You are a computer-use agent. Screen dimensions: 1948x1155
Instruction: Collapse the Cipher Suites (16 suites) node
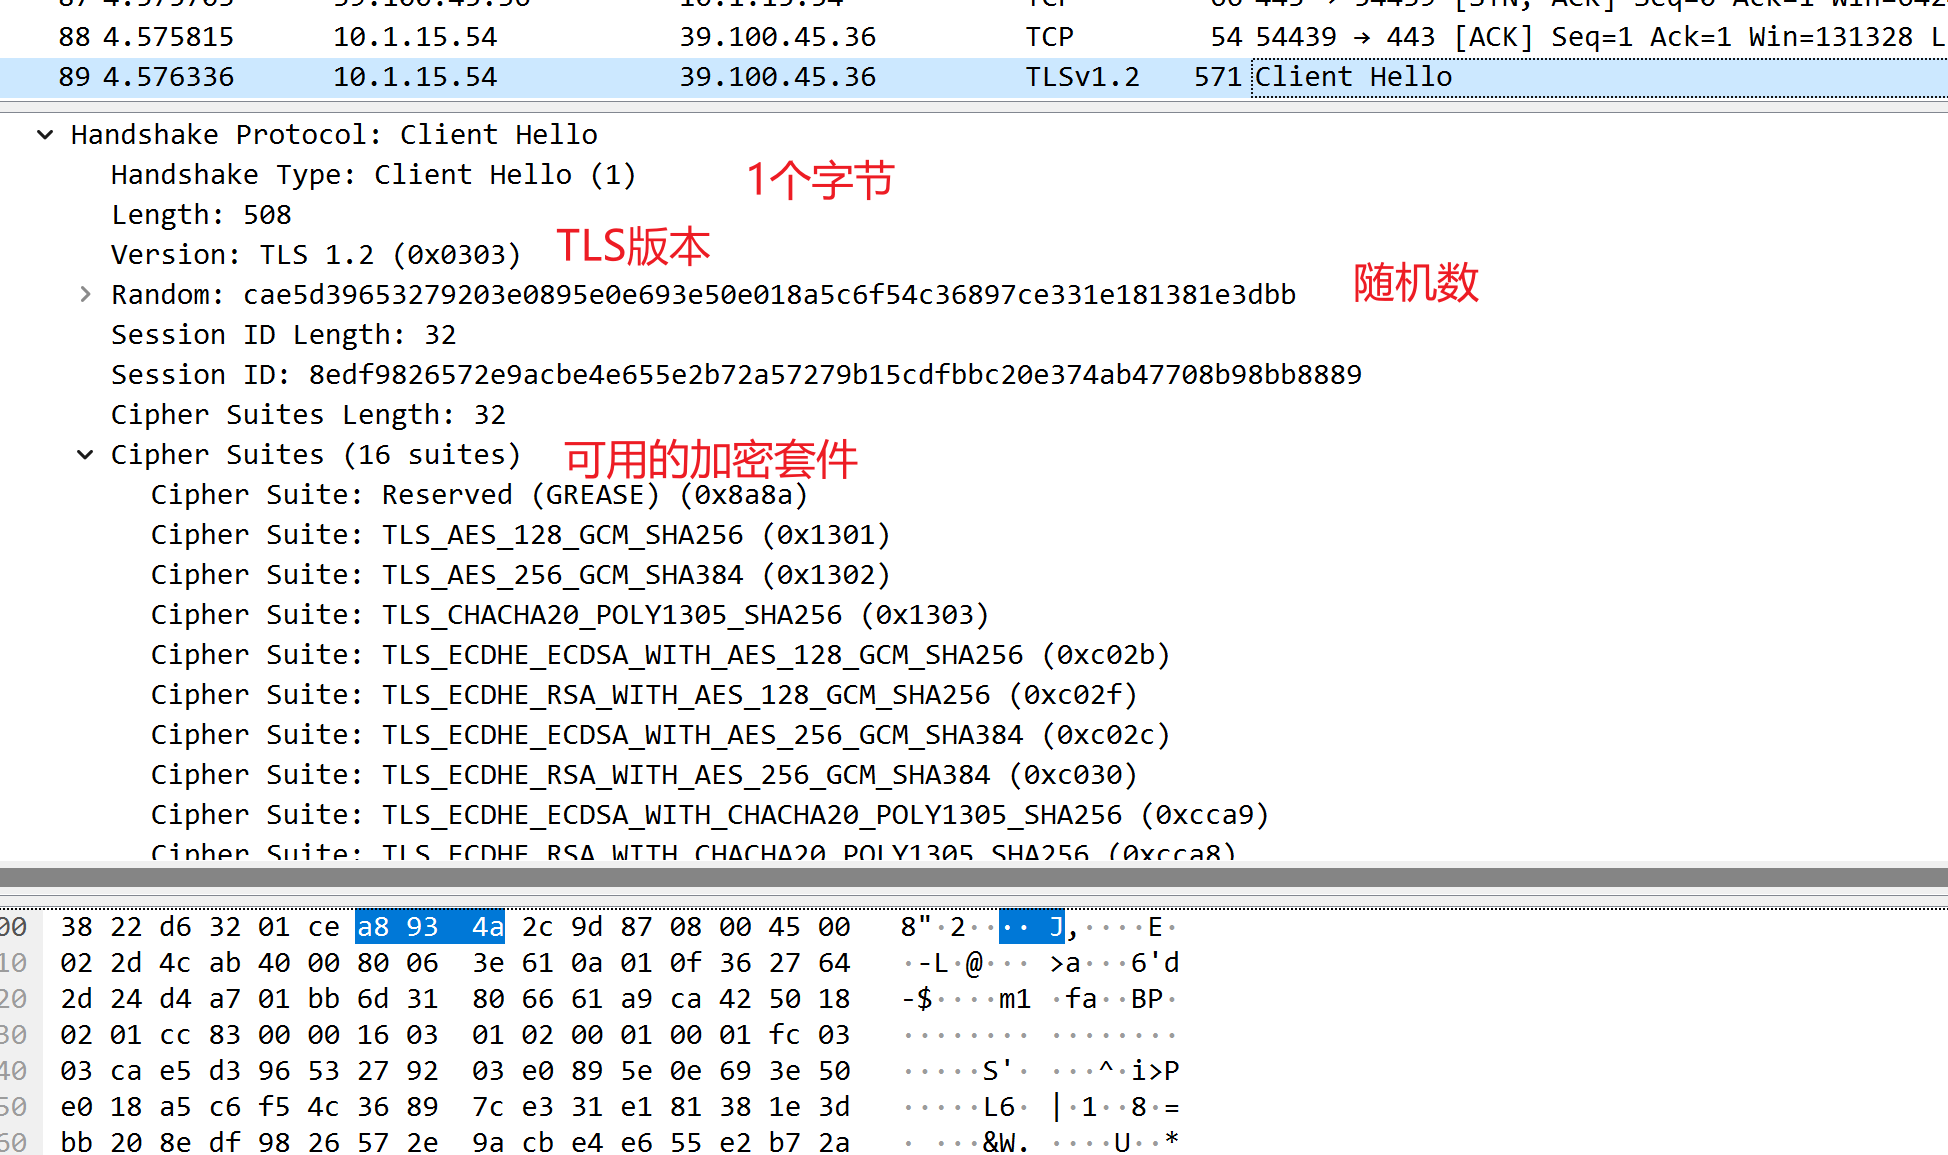click(x=85, y=455)
